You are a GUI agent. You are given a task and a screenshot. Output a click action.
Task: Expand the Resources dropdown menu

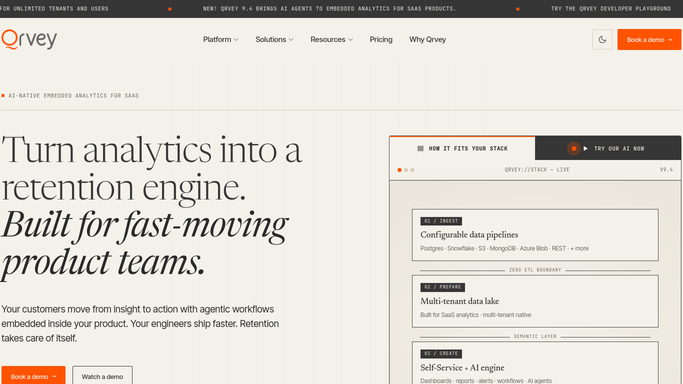tap(331, 40)
